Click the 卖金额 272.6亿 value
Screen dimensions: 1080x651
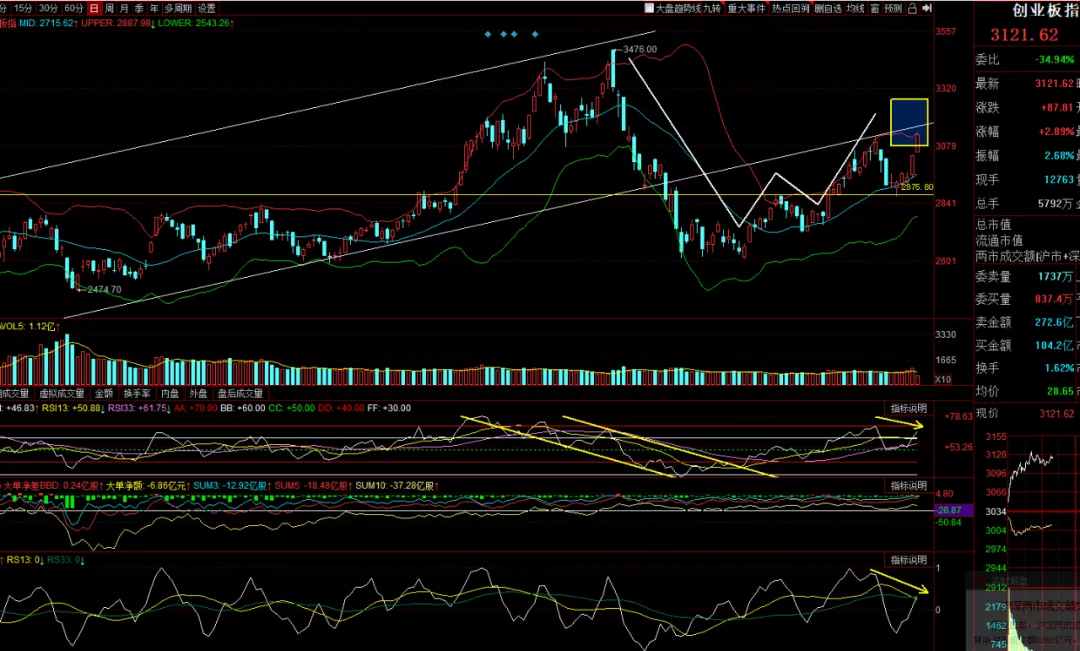pyautogui.click(x=1054, y=322)
